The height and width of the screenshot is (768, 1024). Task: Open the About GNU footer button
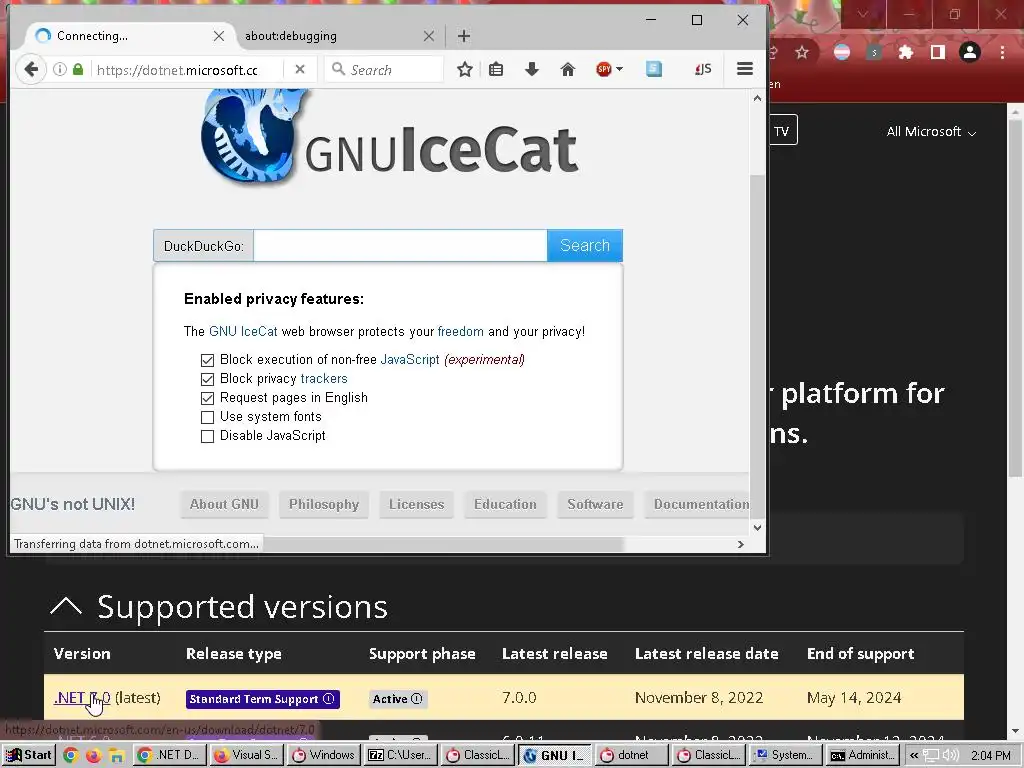pos(224,504)
